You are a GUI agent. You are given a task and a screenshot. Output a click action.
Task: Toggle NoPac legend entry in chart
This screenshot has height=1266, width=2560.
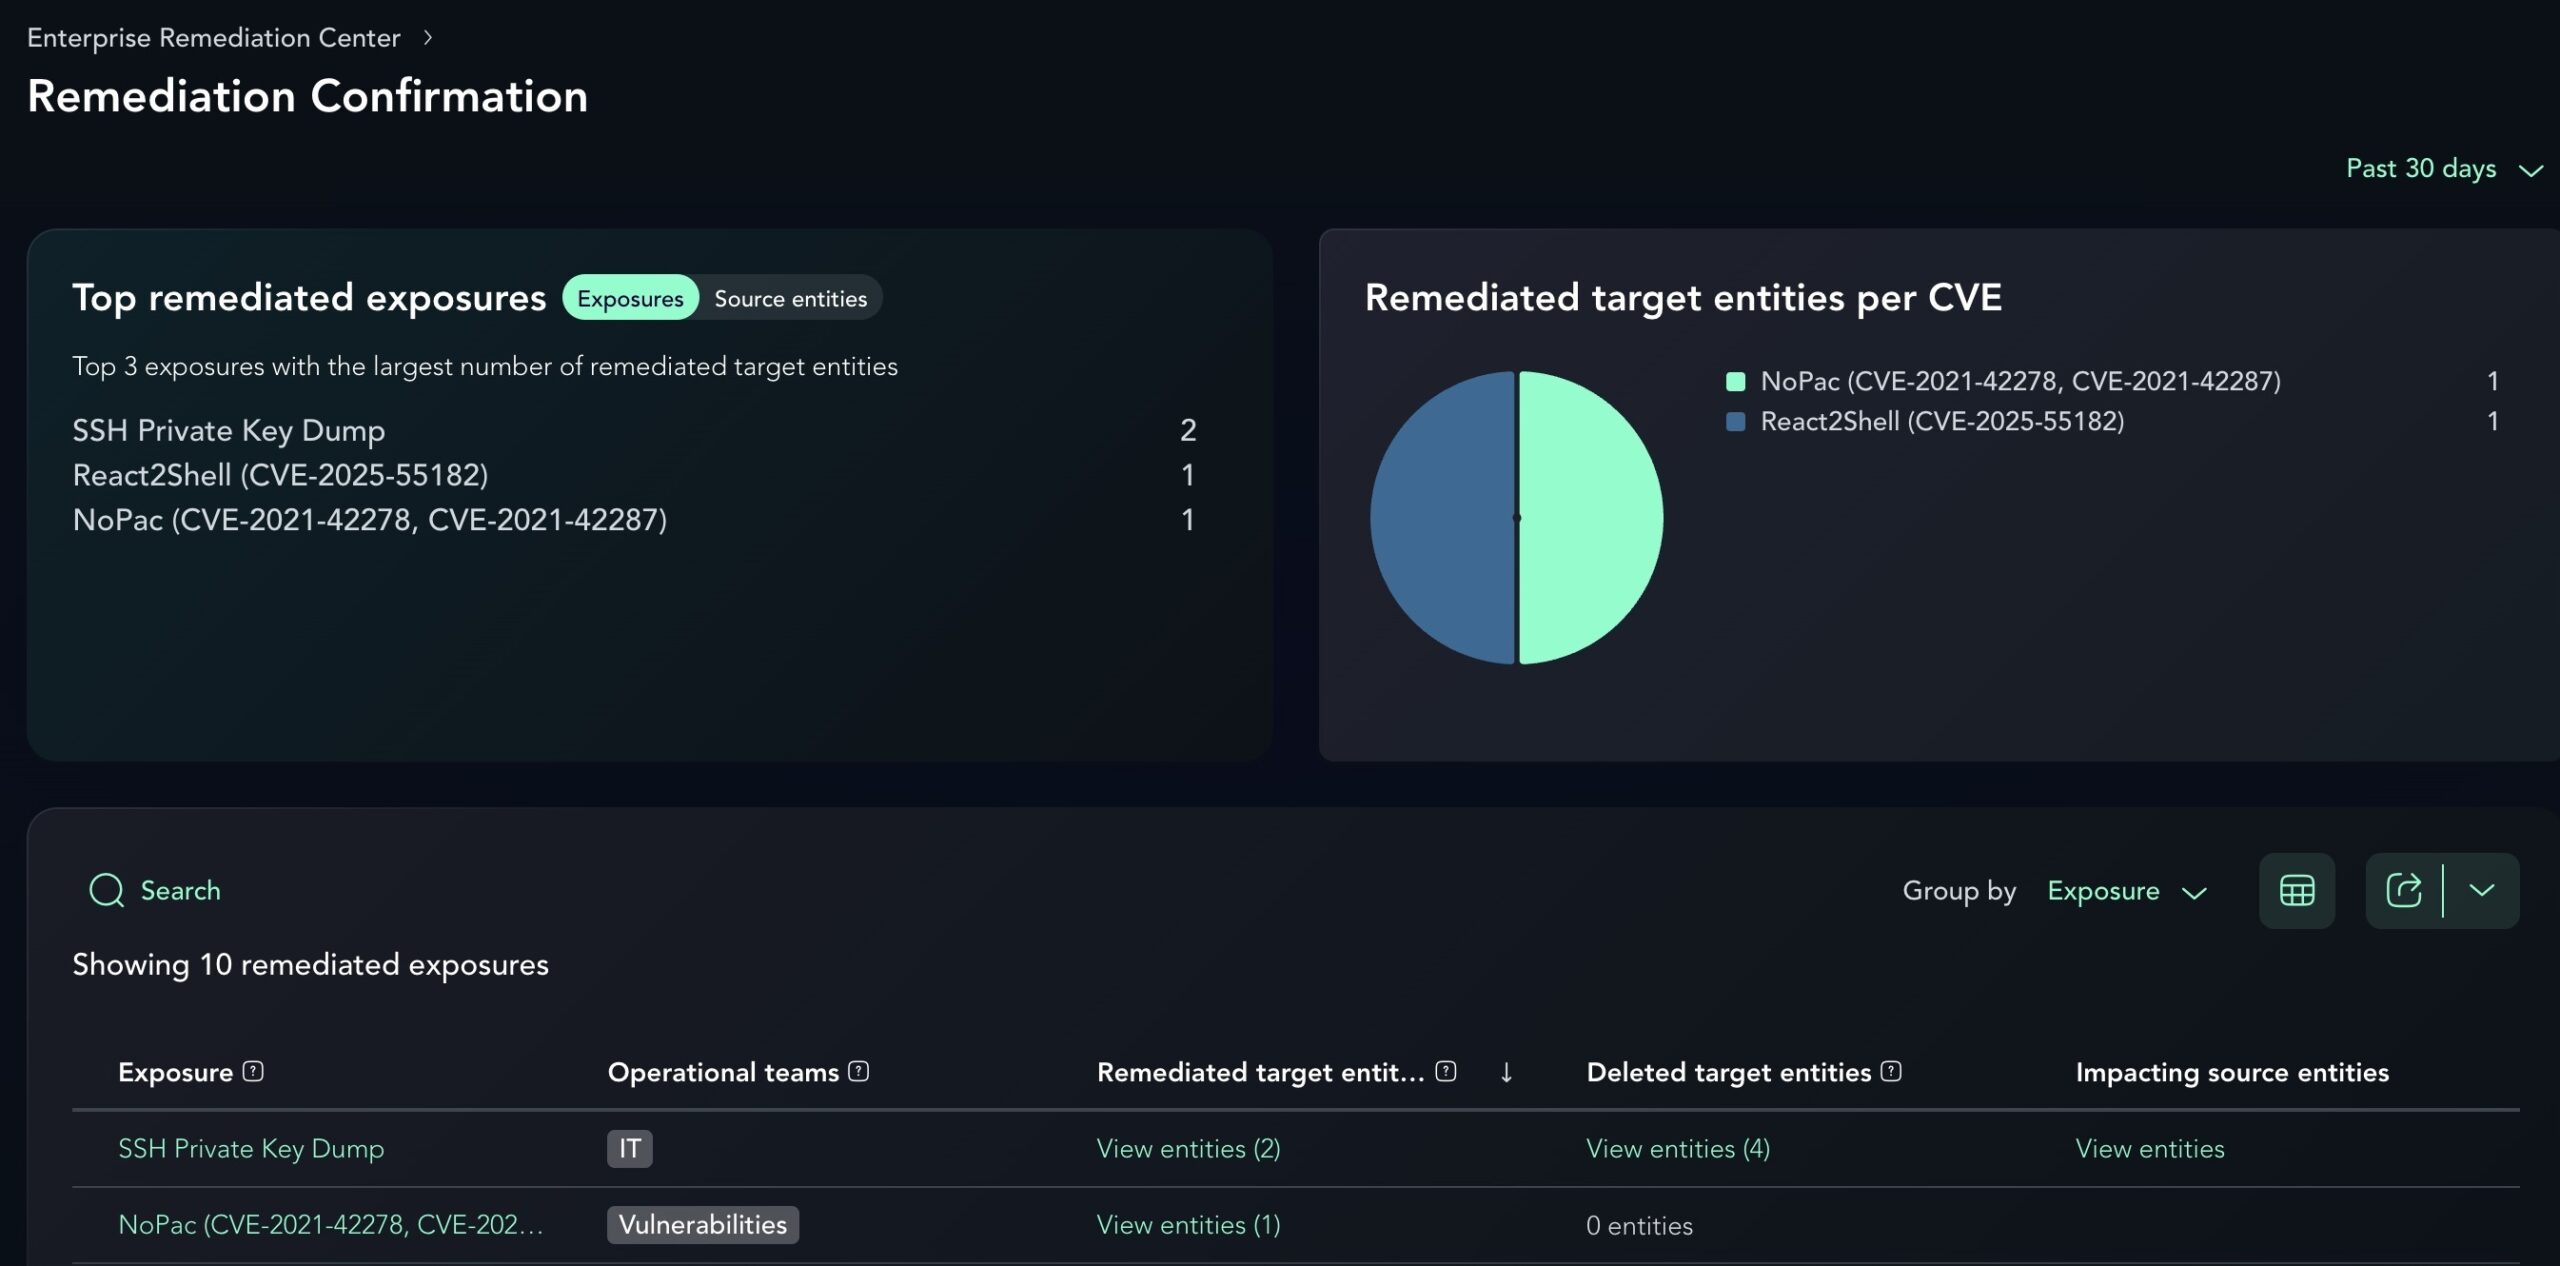click(2019, 381)
